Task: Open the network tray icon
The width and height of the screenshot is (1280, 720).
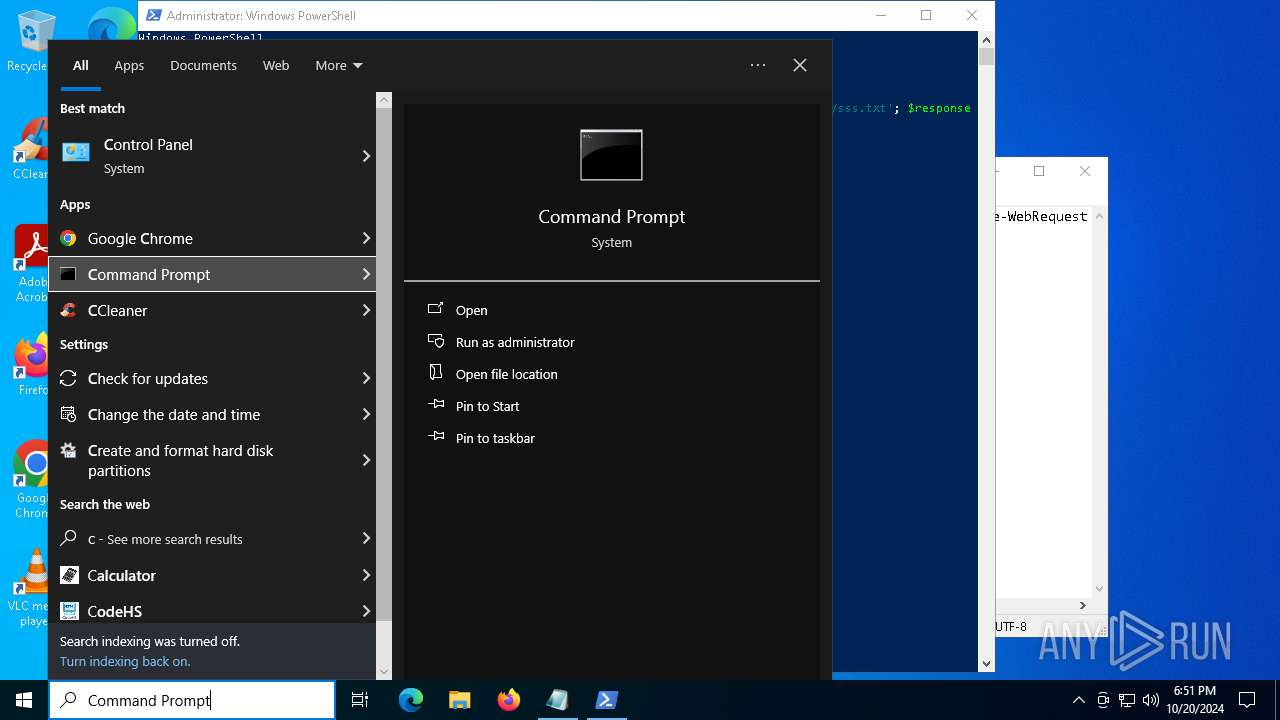Action: pos(1127,700)
